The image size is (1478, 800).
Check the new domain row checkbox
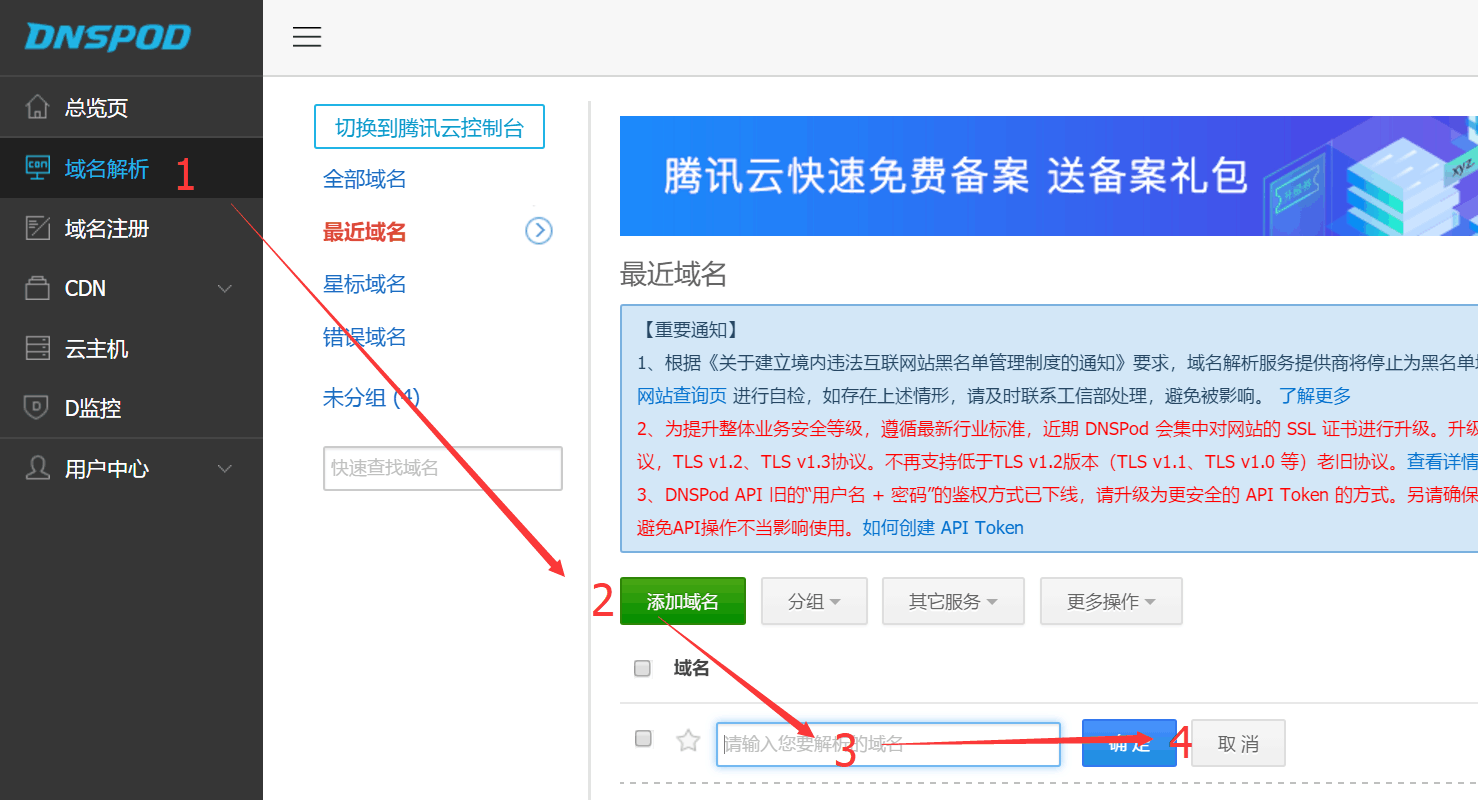click(x=643, y=738)
